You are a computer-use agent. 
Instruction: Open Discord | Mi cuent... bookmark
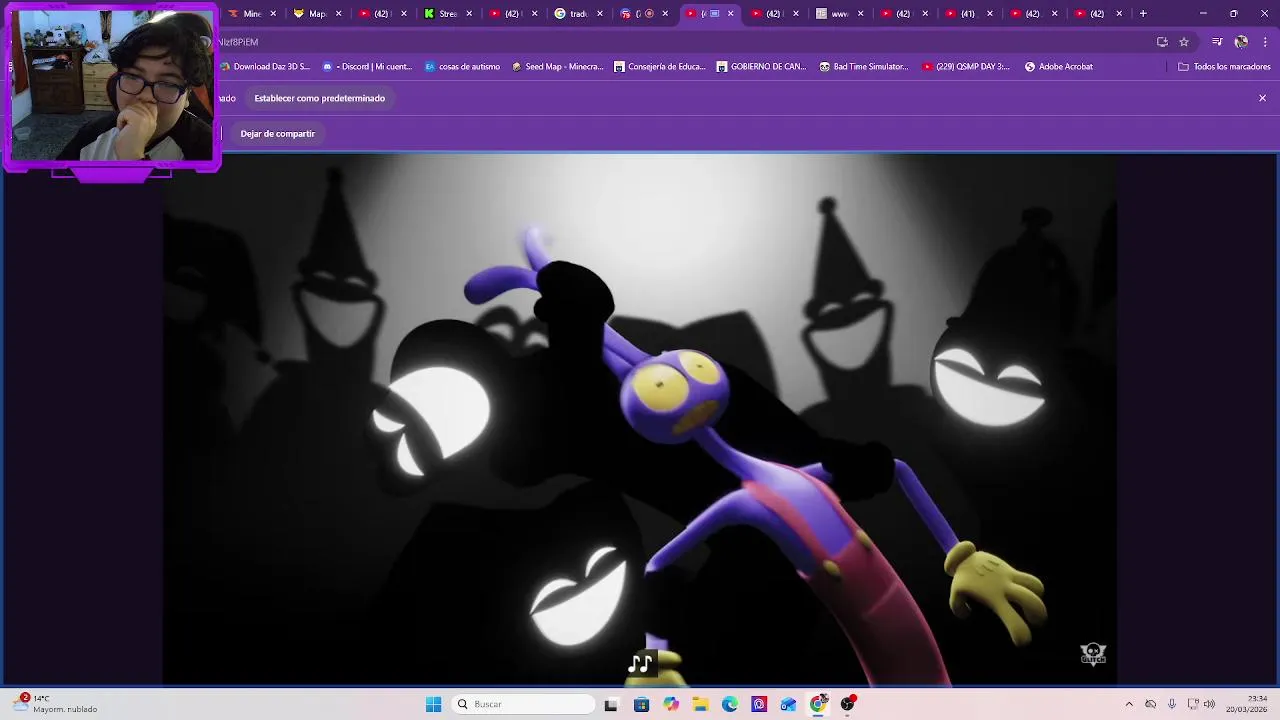(367, 67)
